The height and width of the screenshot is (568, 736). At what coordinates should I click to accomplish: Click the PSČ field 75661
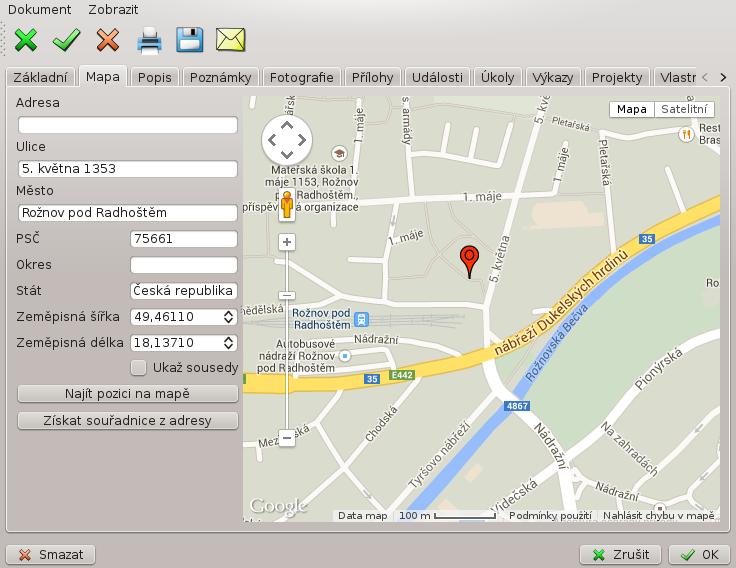(x=184, y=239)
